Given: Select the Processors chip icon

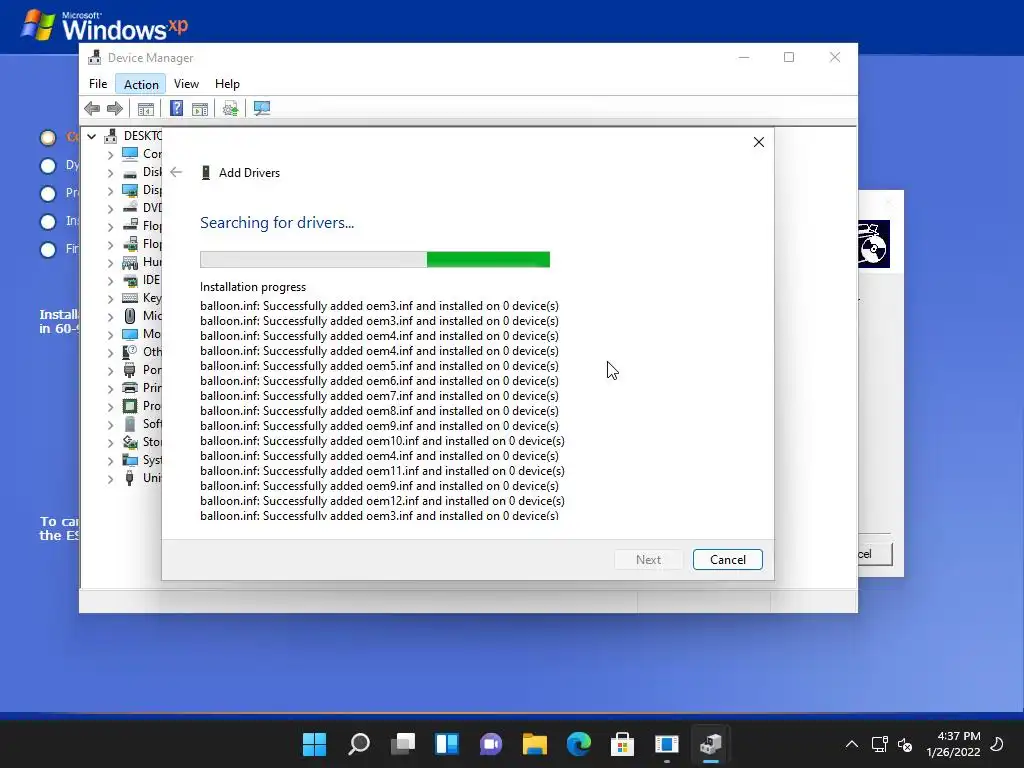Looking at the screenshot, I should pyautogui.click(x=130, y=406).
